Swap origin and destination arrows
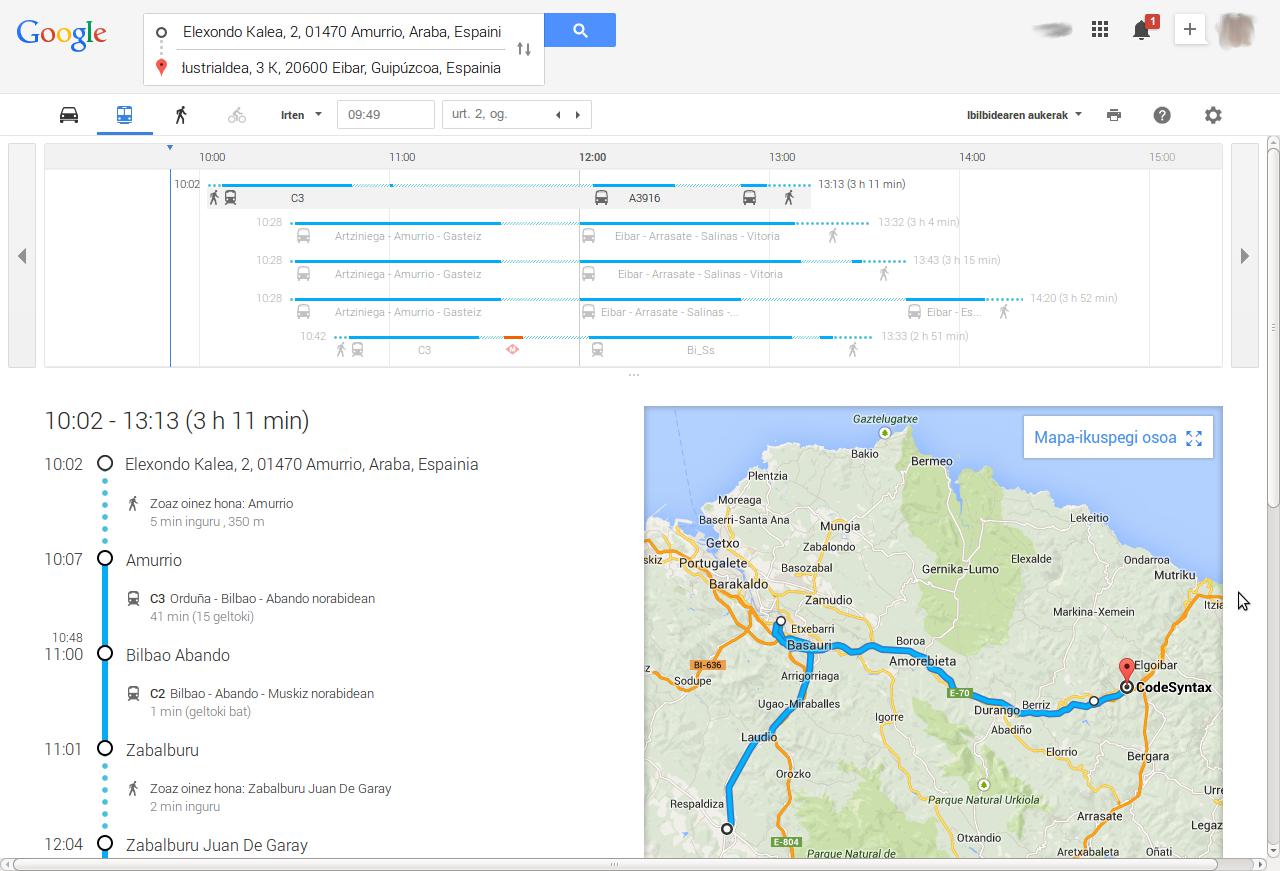 [524, 49]
